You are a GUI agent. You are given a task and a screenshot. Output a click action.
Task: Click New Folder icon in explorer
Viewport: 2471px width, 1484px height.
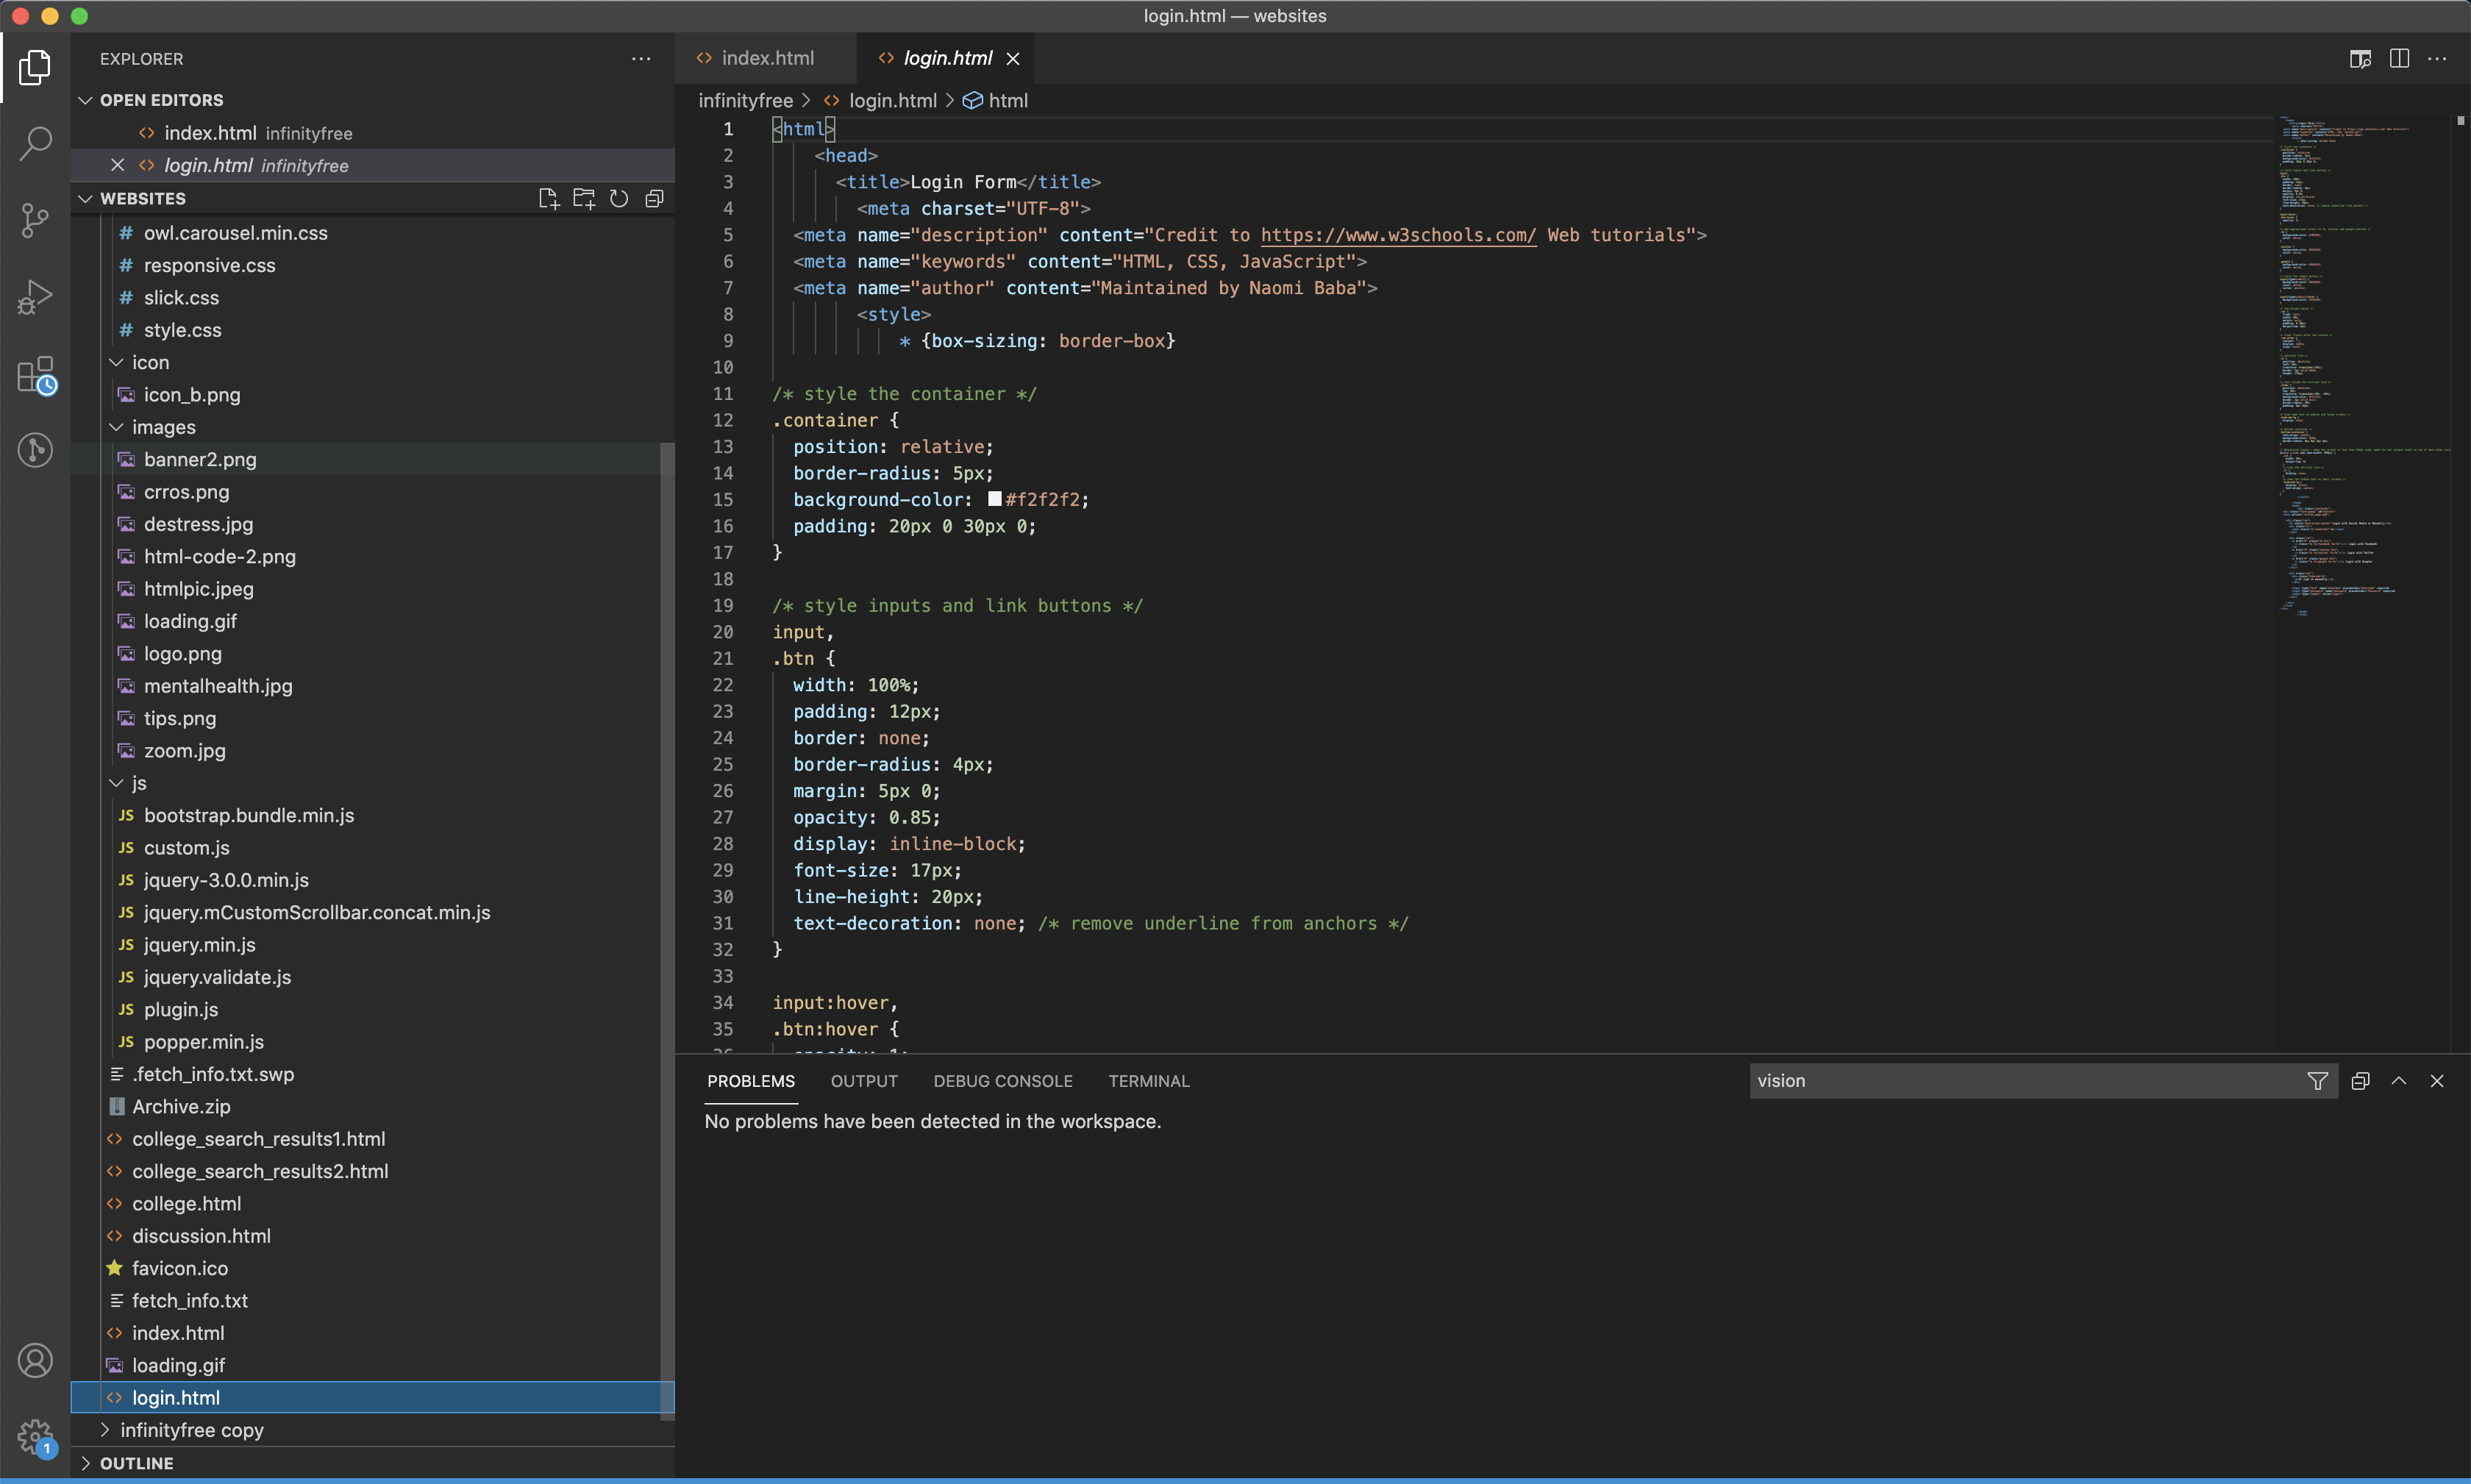pos(584,198)
